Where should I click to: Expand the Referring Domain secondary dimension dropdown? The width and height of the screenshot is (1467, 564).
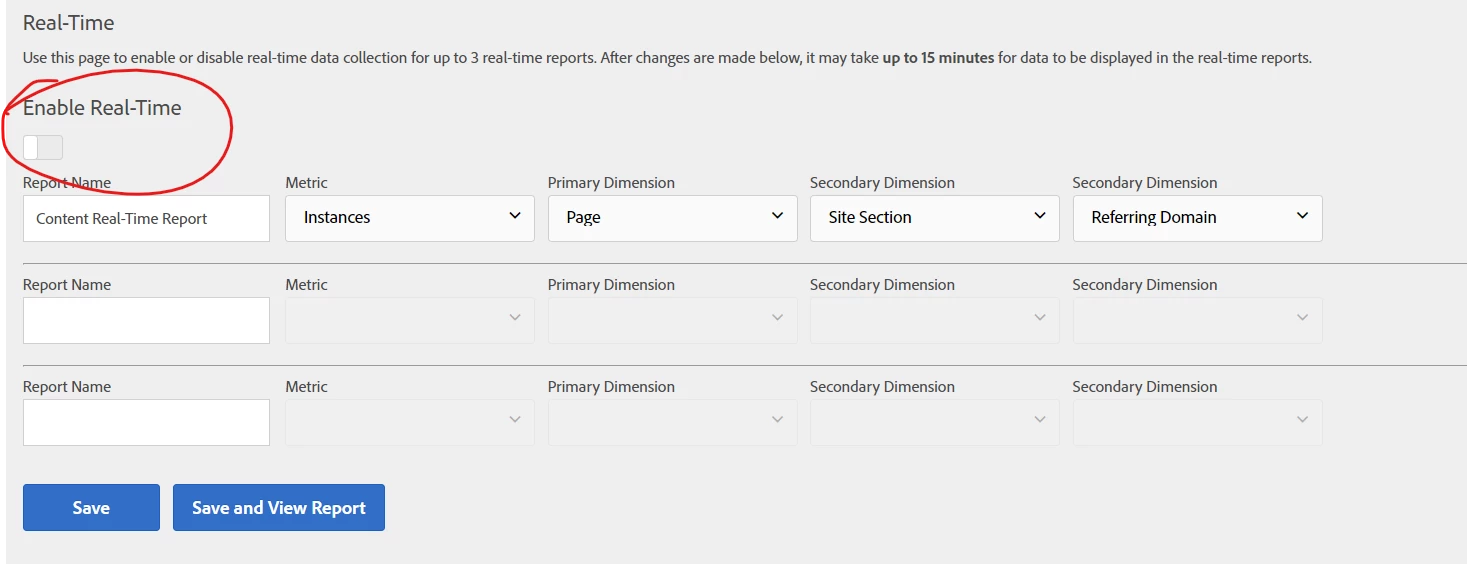pyautogui.click(x=1197, y=218)
